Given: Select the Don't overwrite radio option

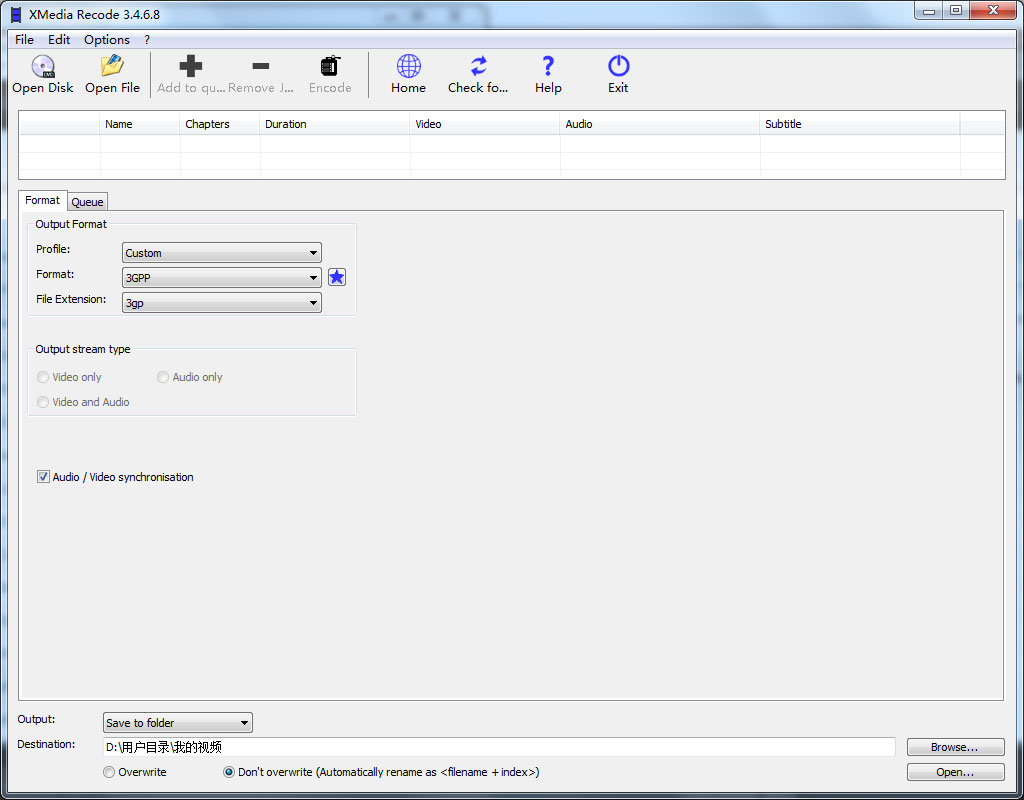Looking at the screenshot, I should click(x=229, y=772).
